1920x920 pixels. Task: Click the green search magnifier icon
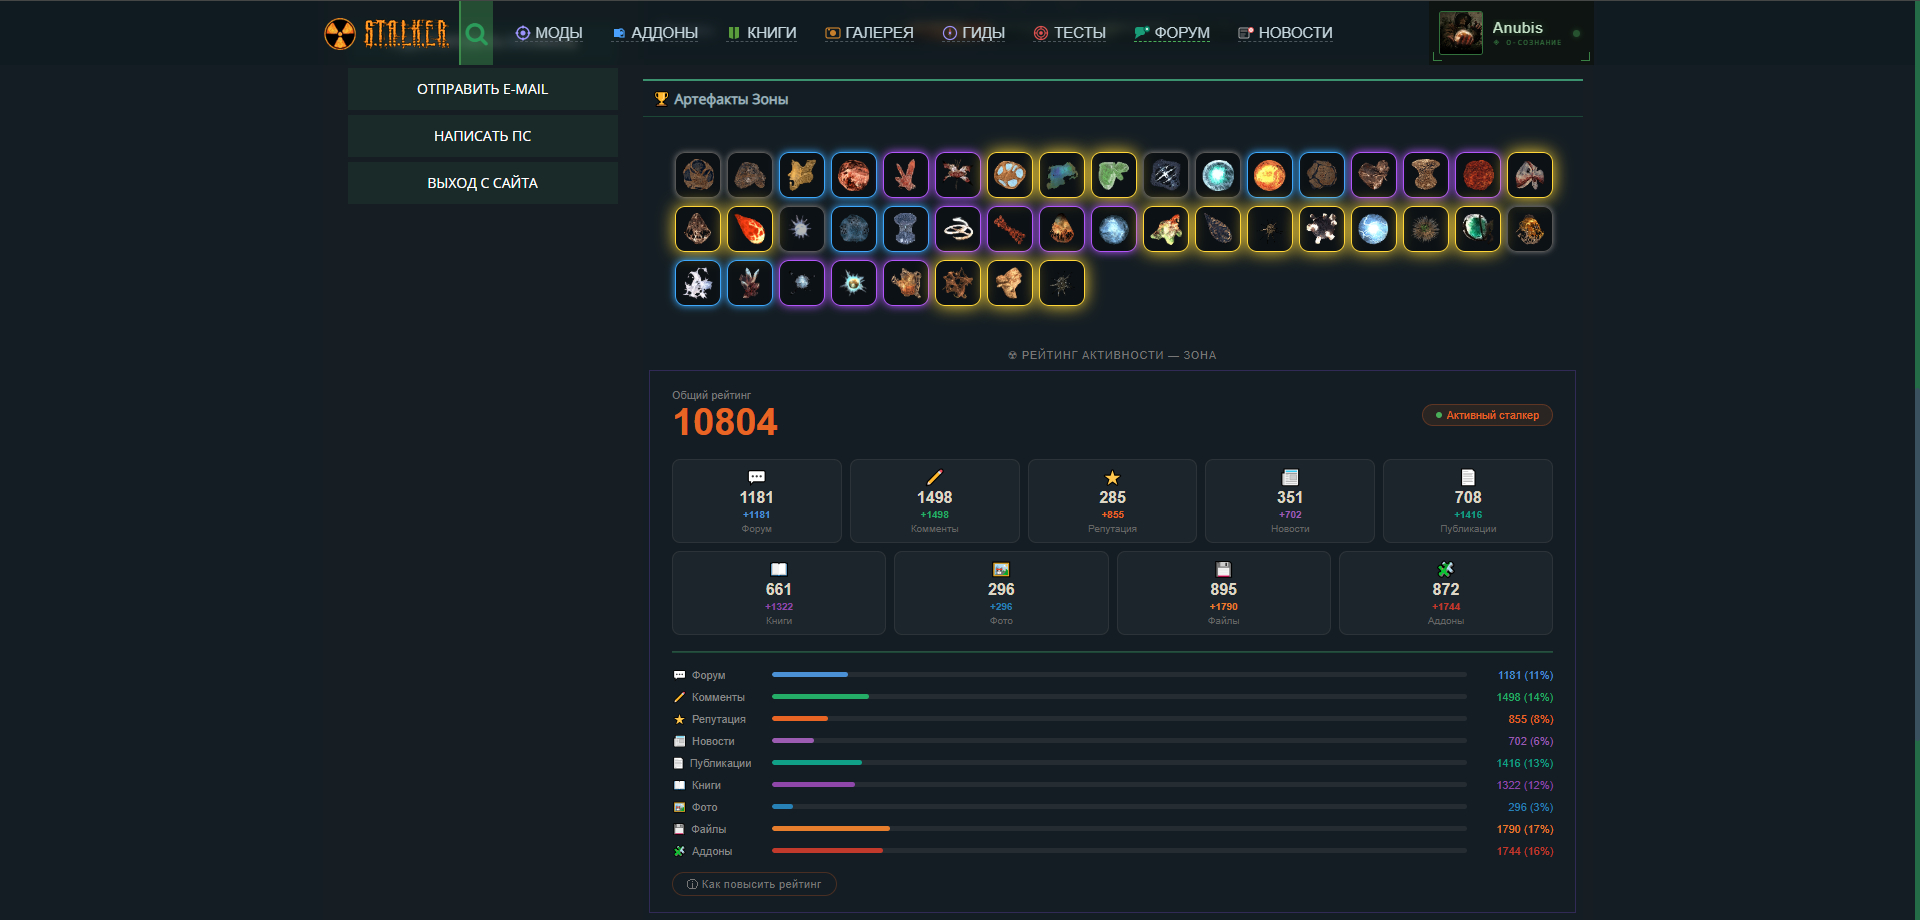[476, 33]
